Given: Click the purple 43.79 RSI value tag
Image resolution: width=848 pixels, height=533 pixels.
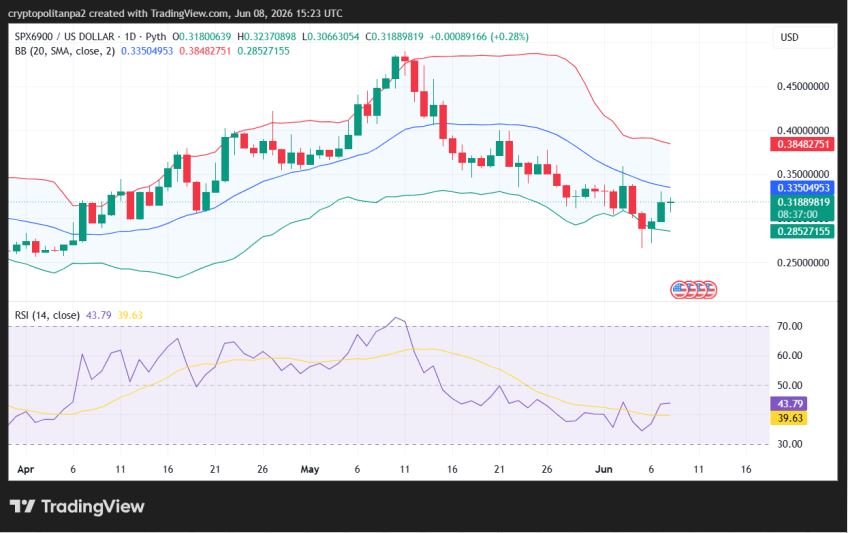Looking at the screenshot, I should [789, 404].
